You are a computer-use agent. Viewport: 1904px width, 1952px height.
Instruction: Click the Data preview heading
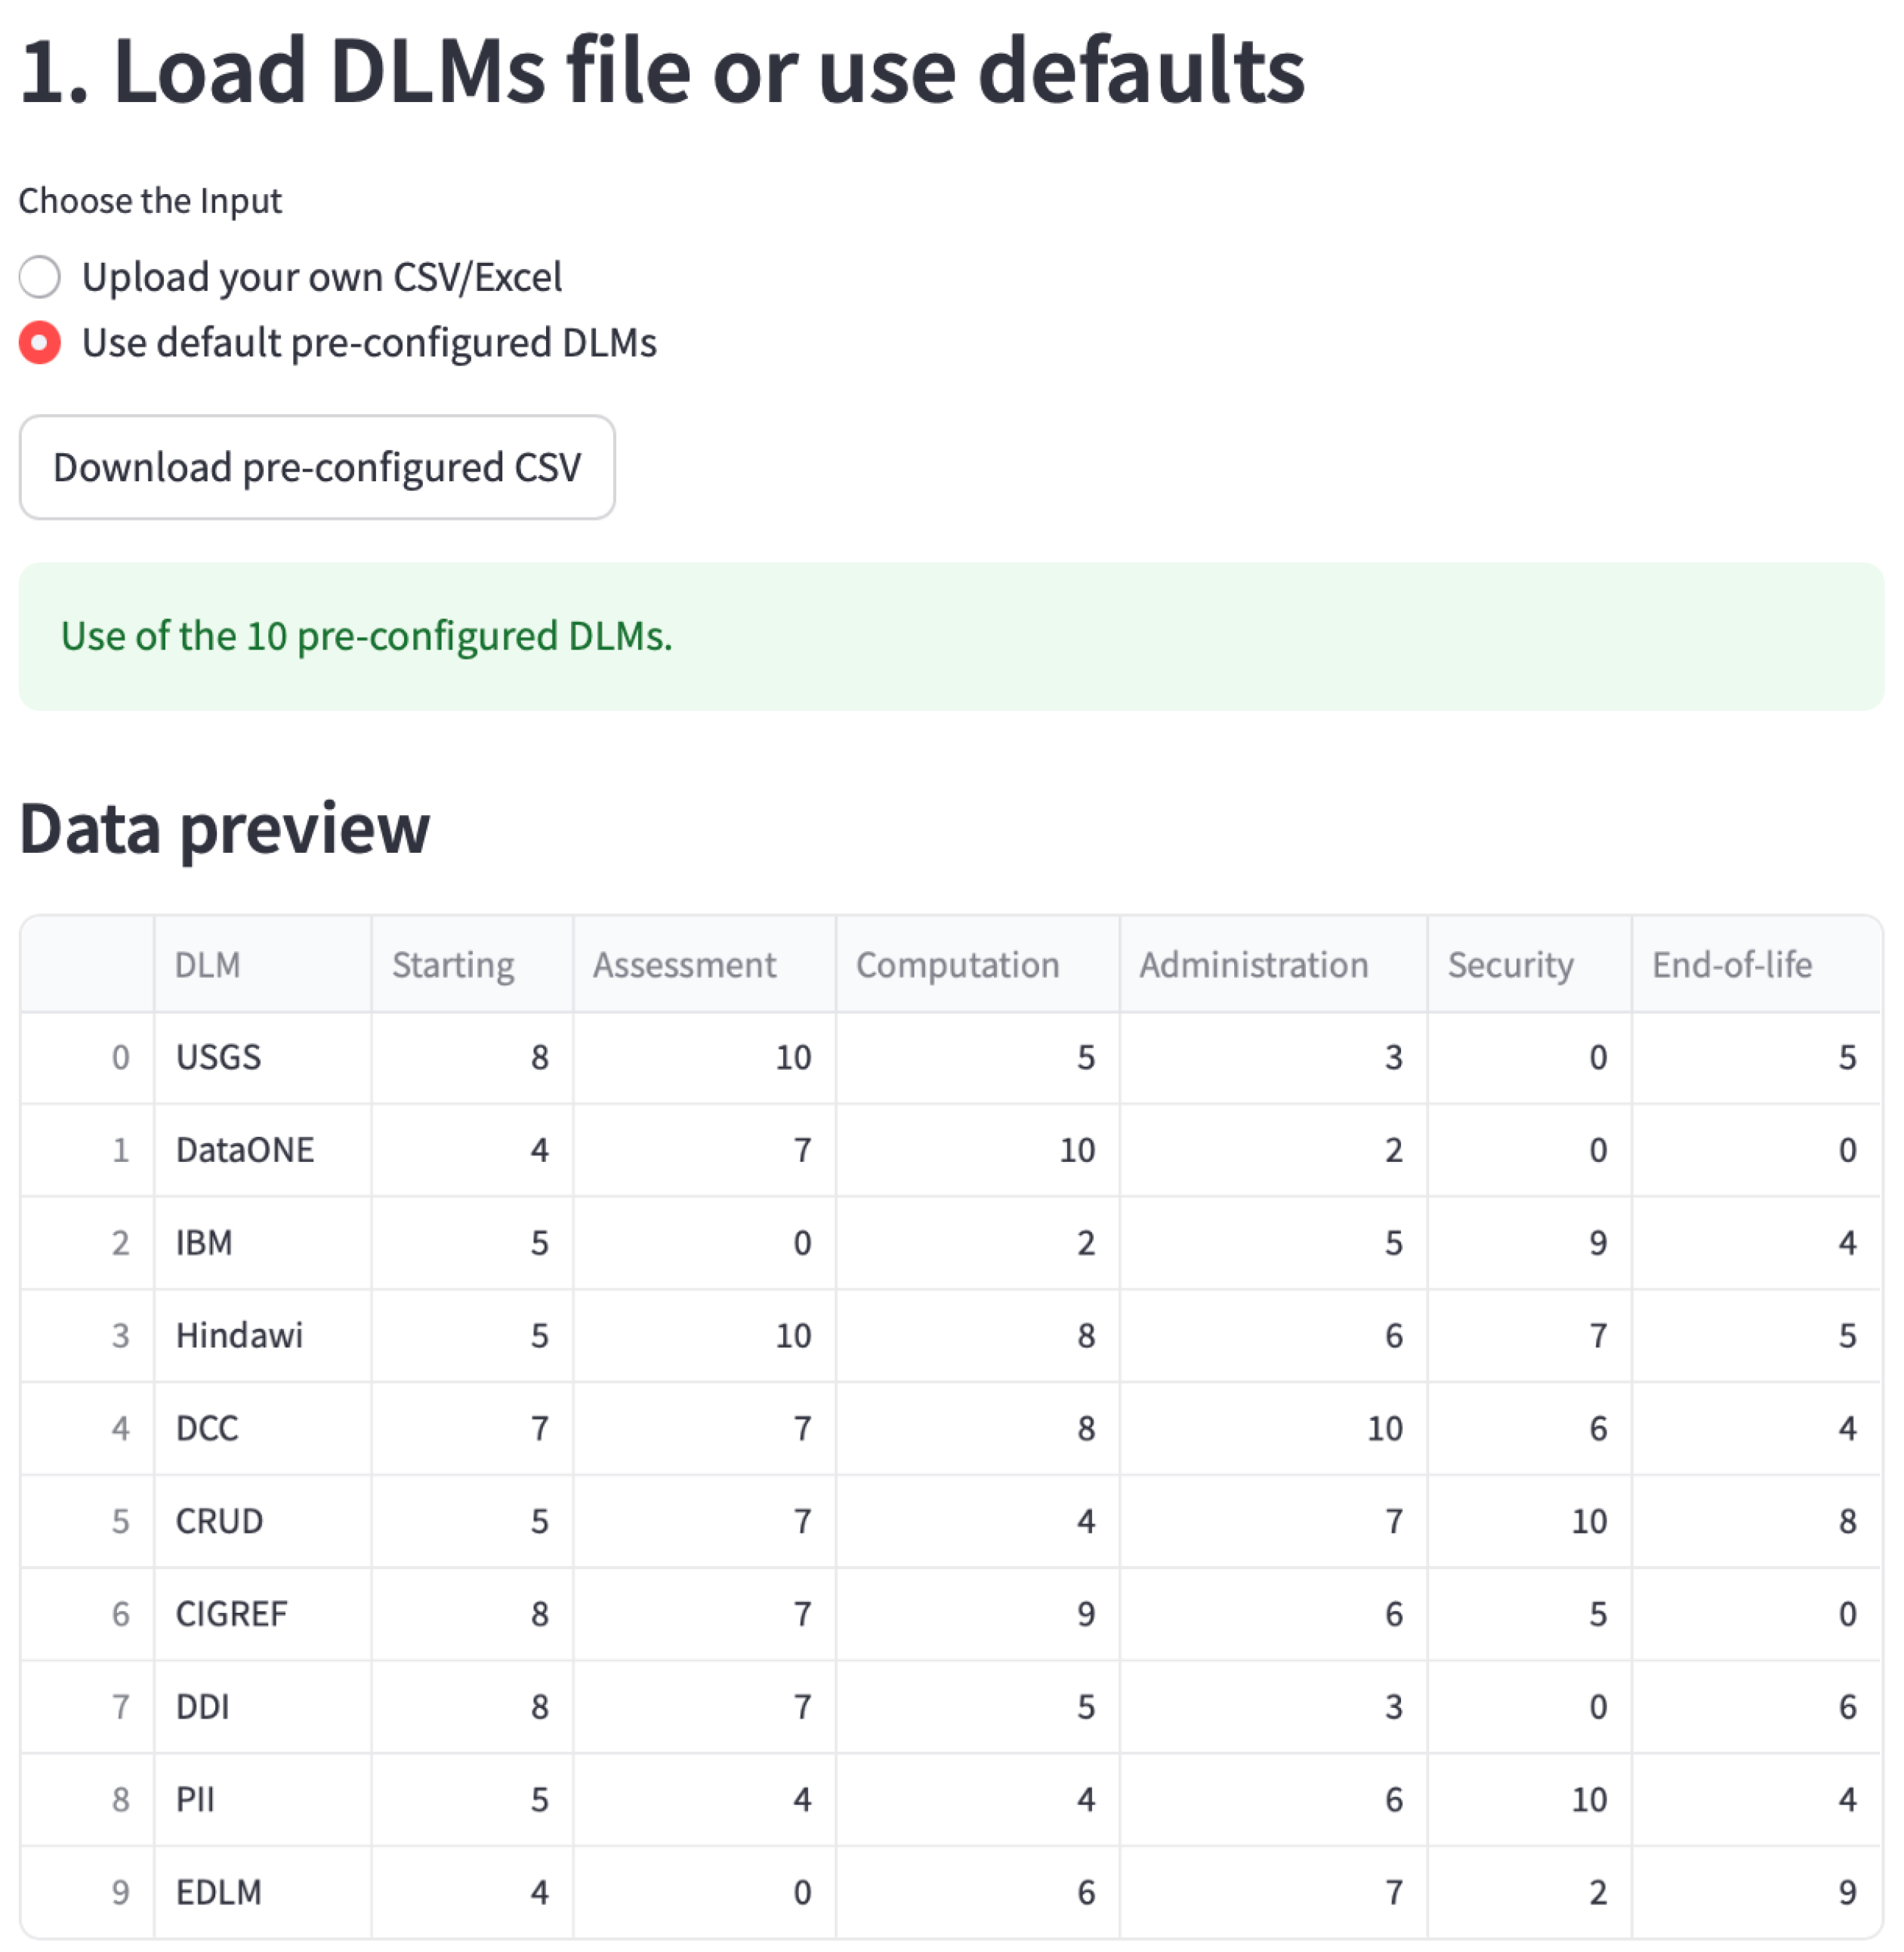point(224,830)
